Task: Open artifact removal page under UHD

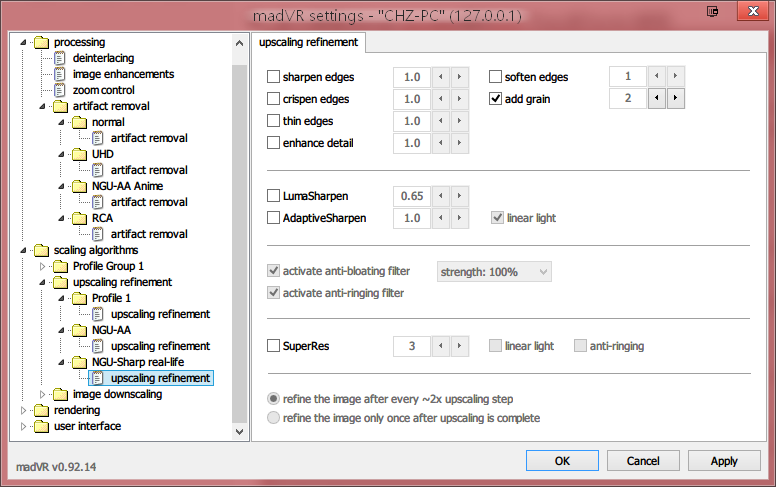Action: tap(149, 170)
